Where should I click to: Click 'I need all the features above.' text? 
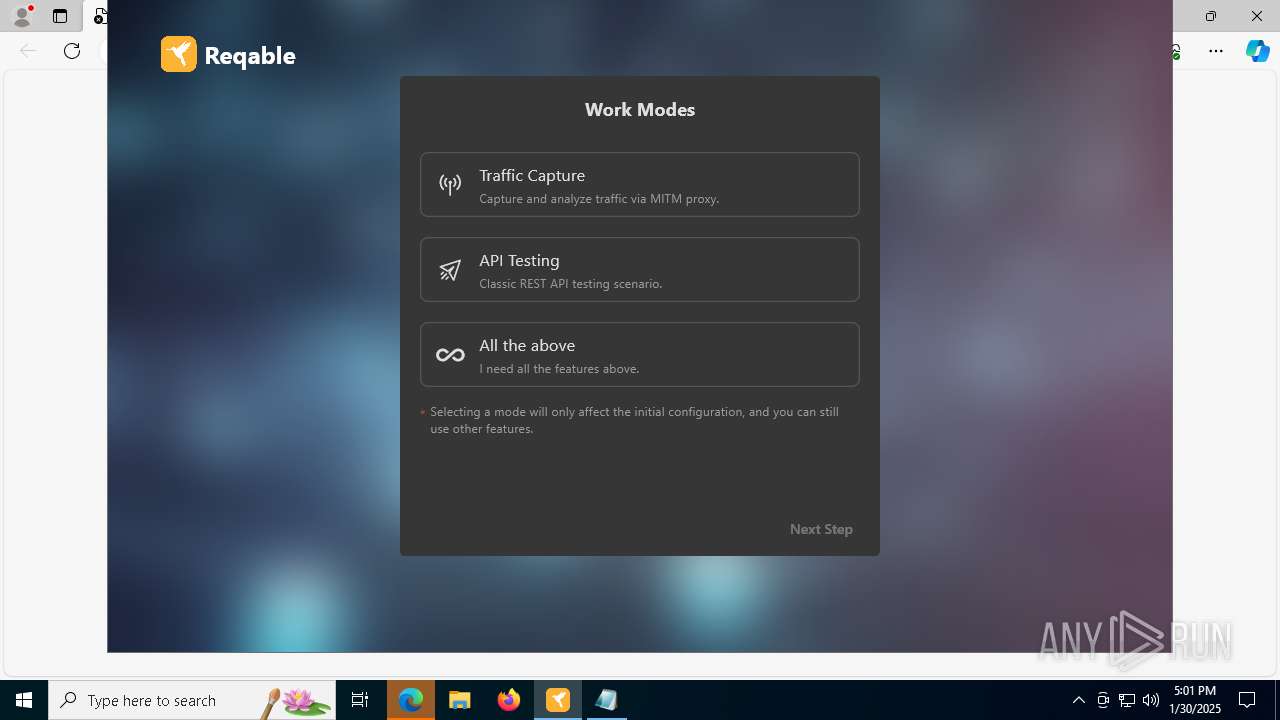[x=559, y=369]
